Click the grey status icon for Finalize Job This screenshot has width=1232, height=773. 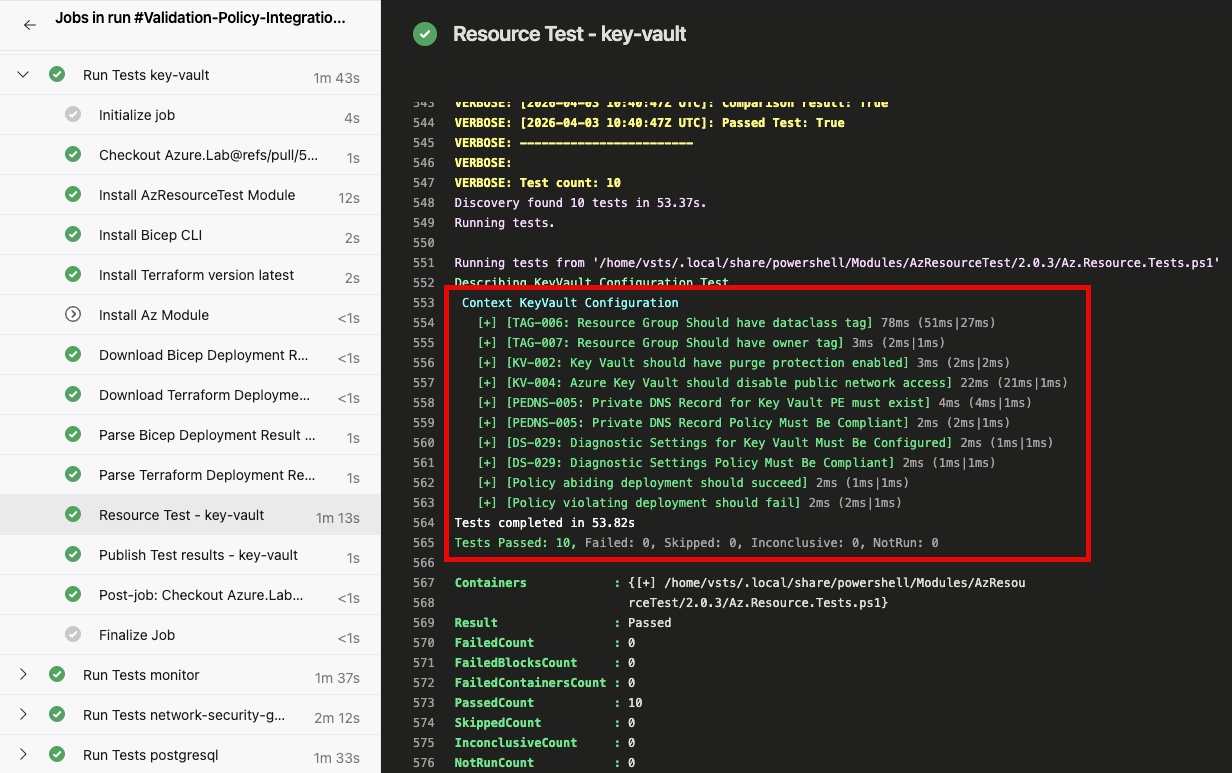pos(73,635)
